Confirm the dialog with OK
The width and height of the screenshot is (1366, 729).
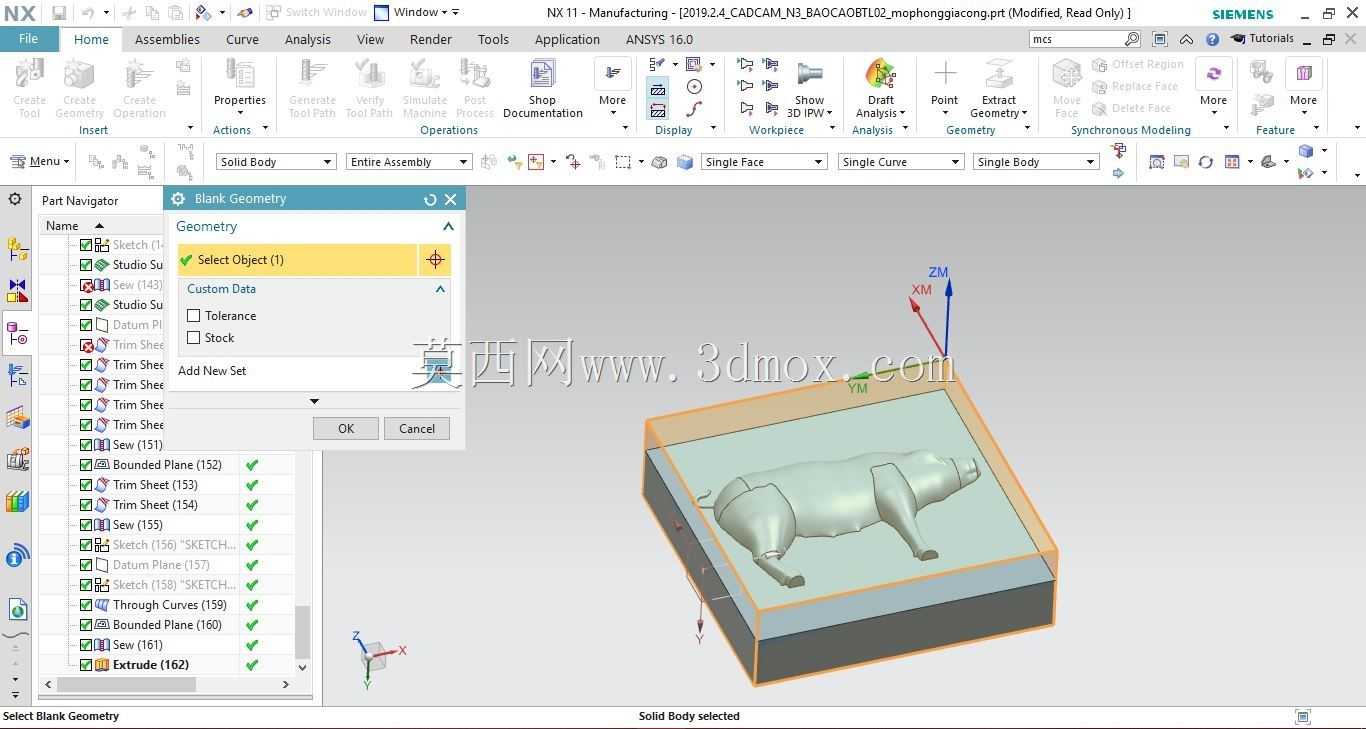346,429
